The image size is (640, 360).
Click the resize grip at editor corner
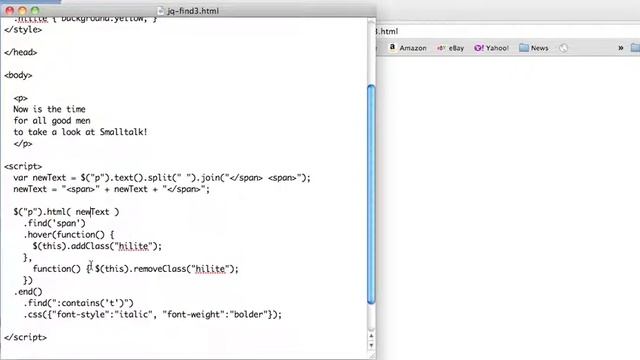coord(371,356)
